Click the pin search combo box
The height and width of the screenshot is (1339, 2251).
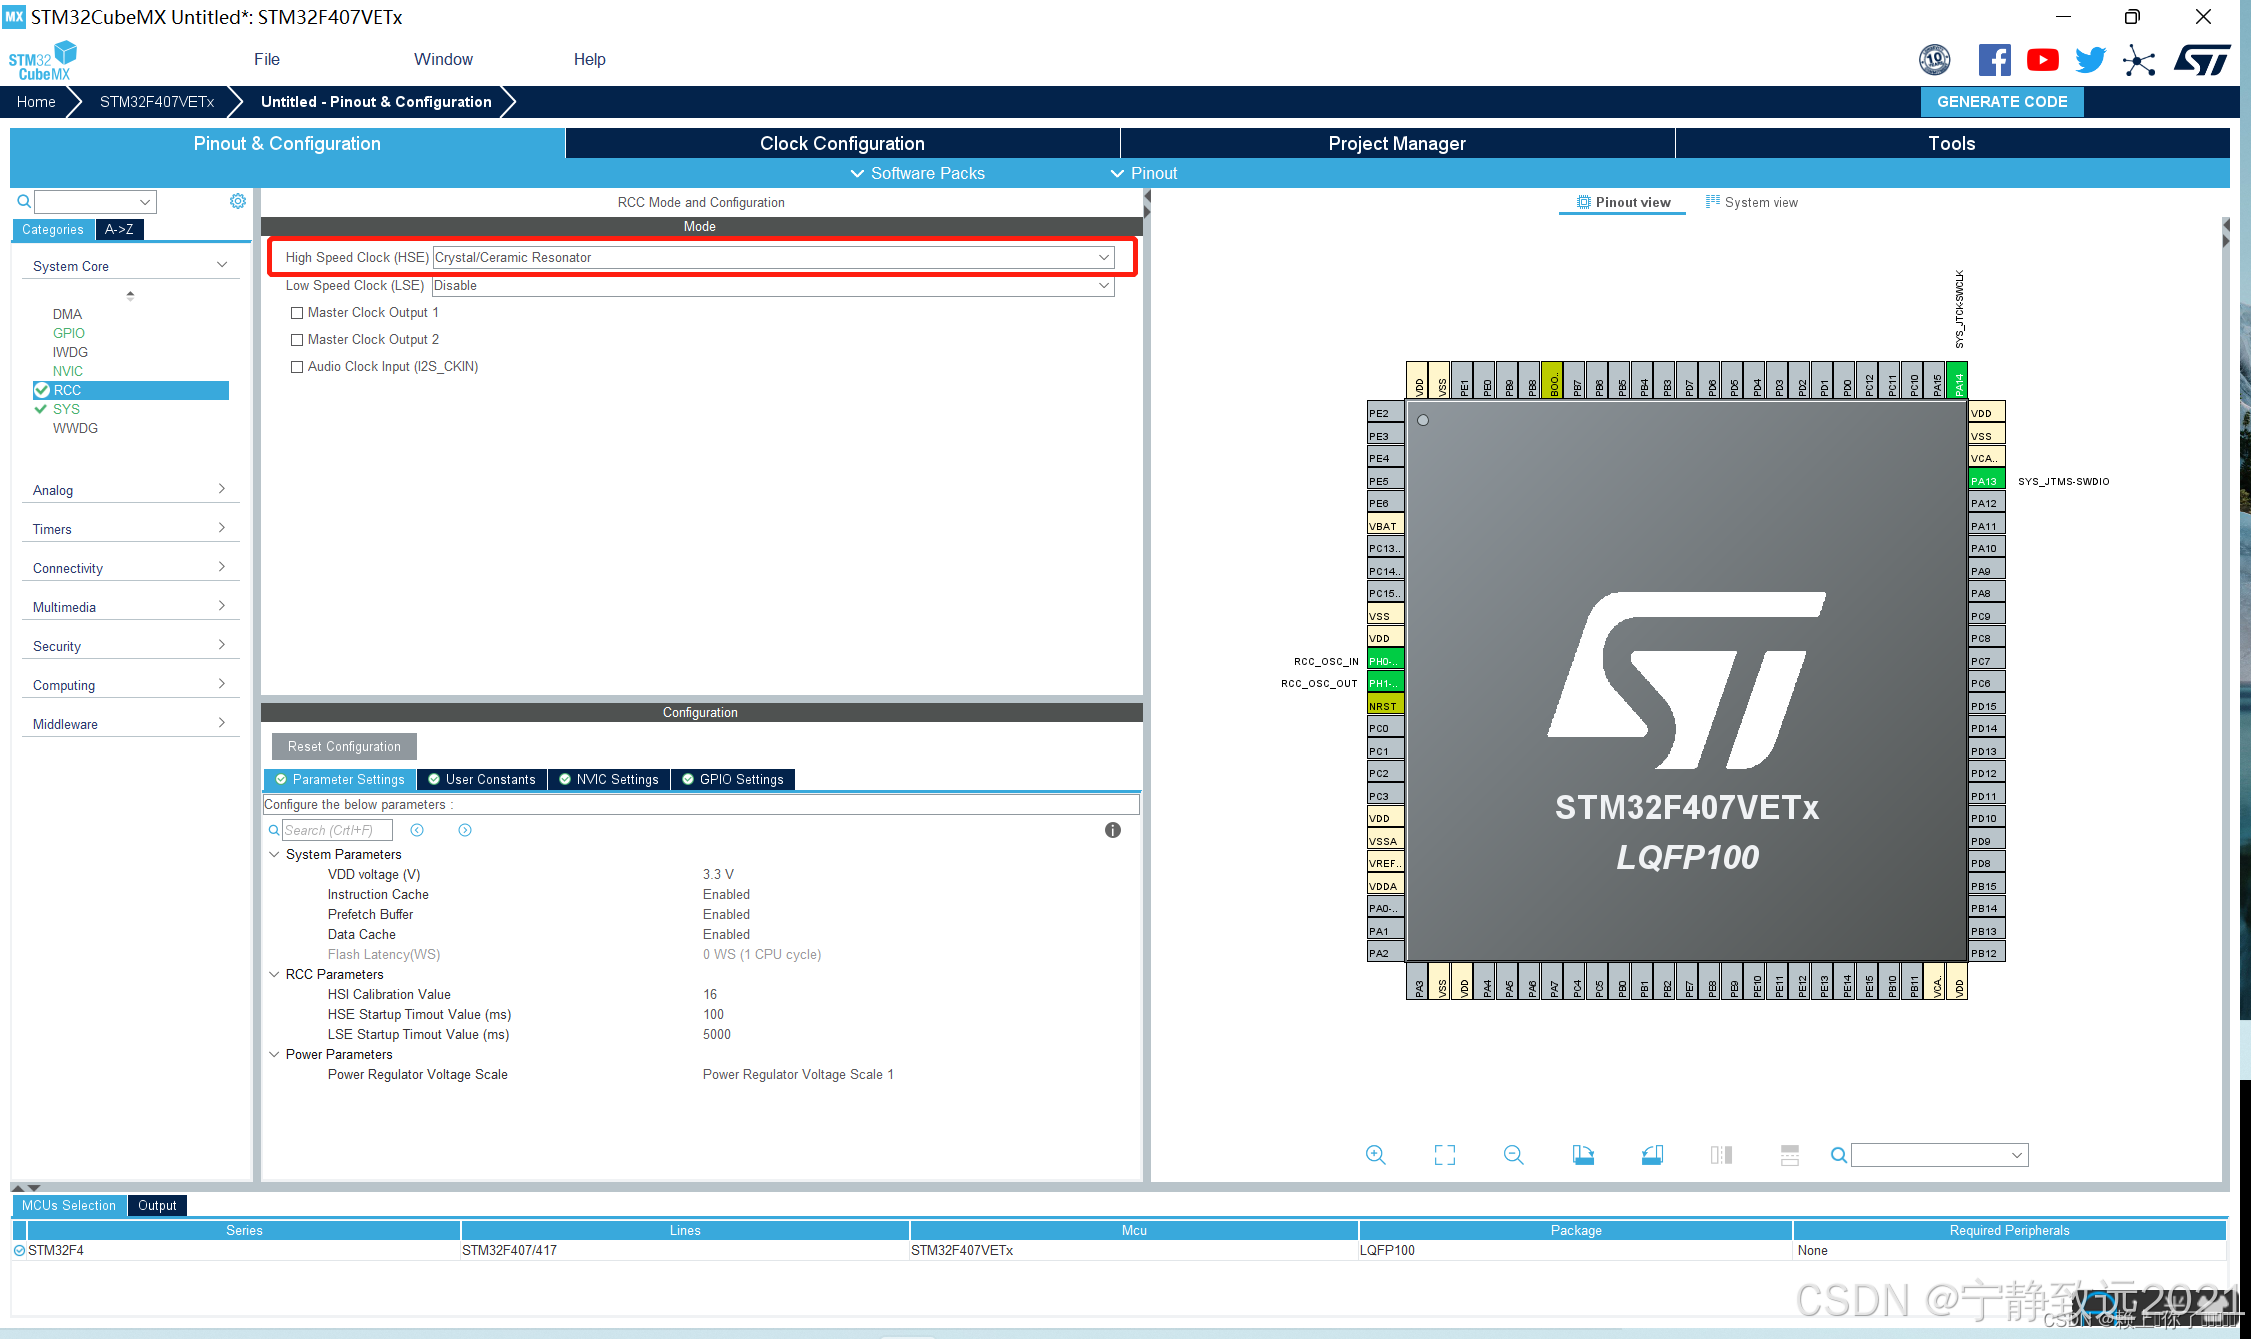(x=1939, y=1155)
